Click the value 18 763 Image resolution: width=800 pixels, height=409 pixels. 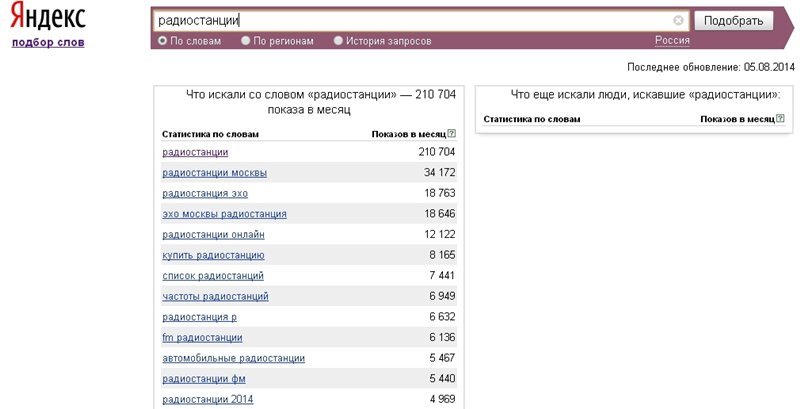[x=439, y=193]
